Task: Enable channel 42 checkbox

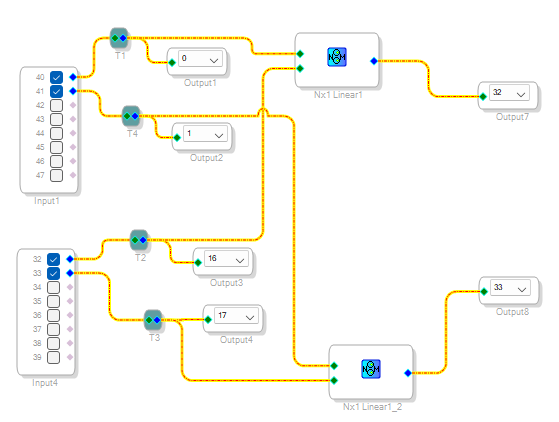Action: (56, 105)
